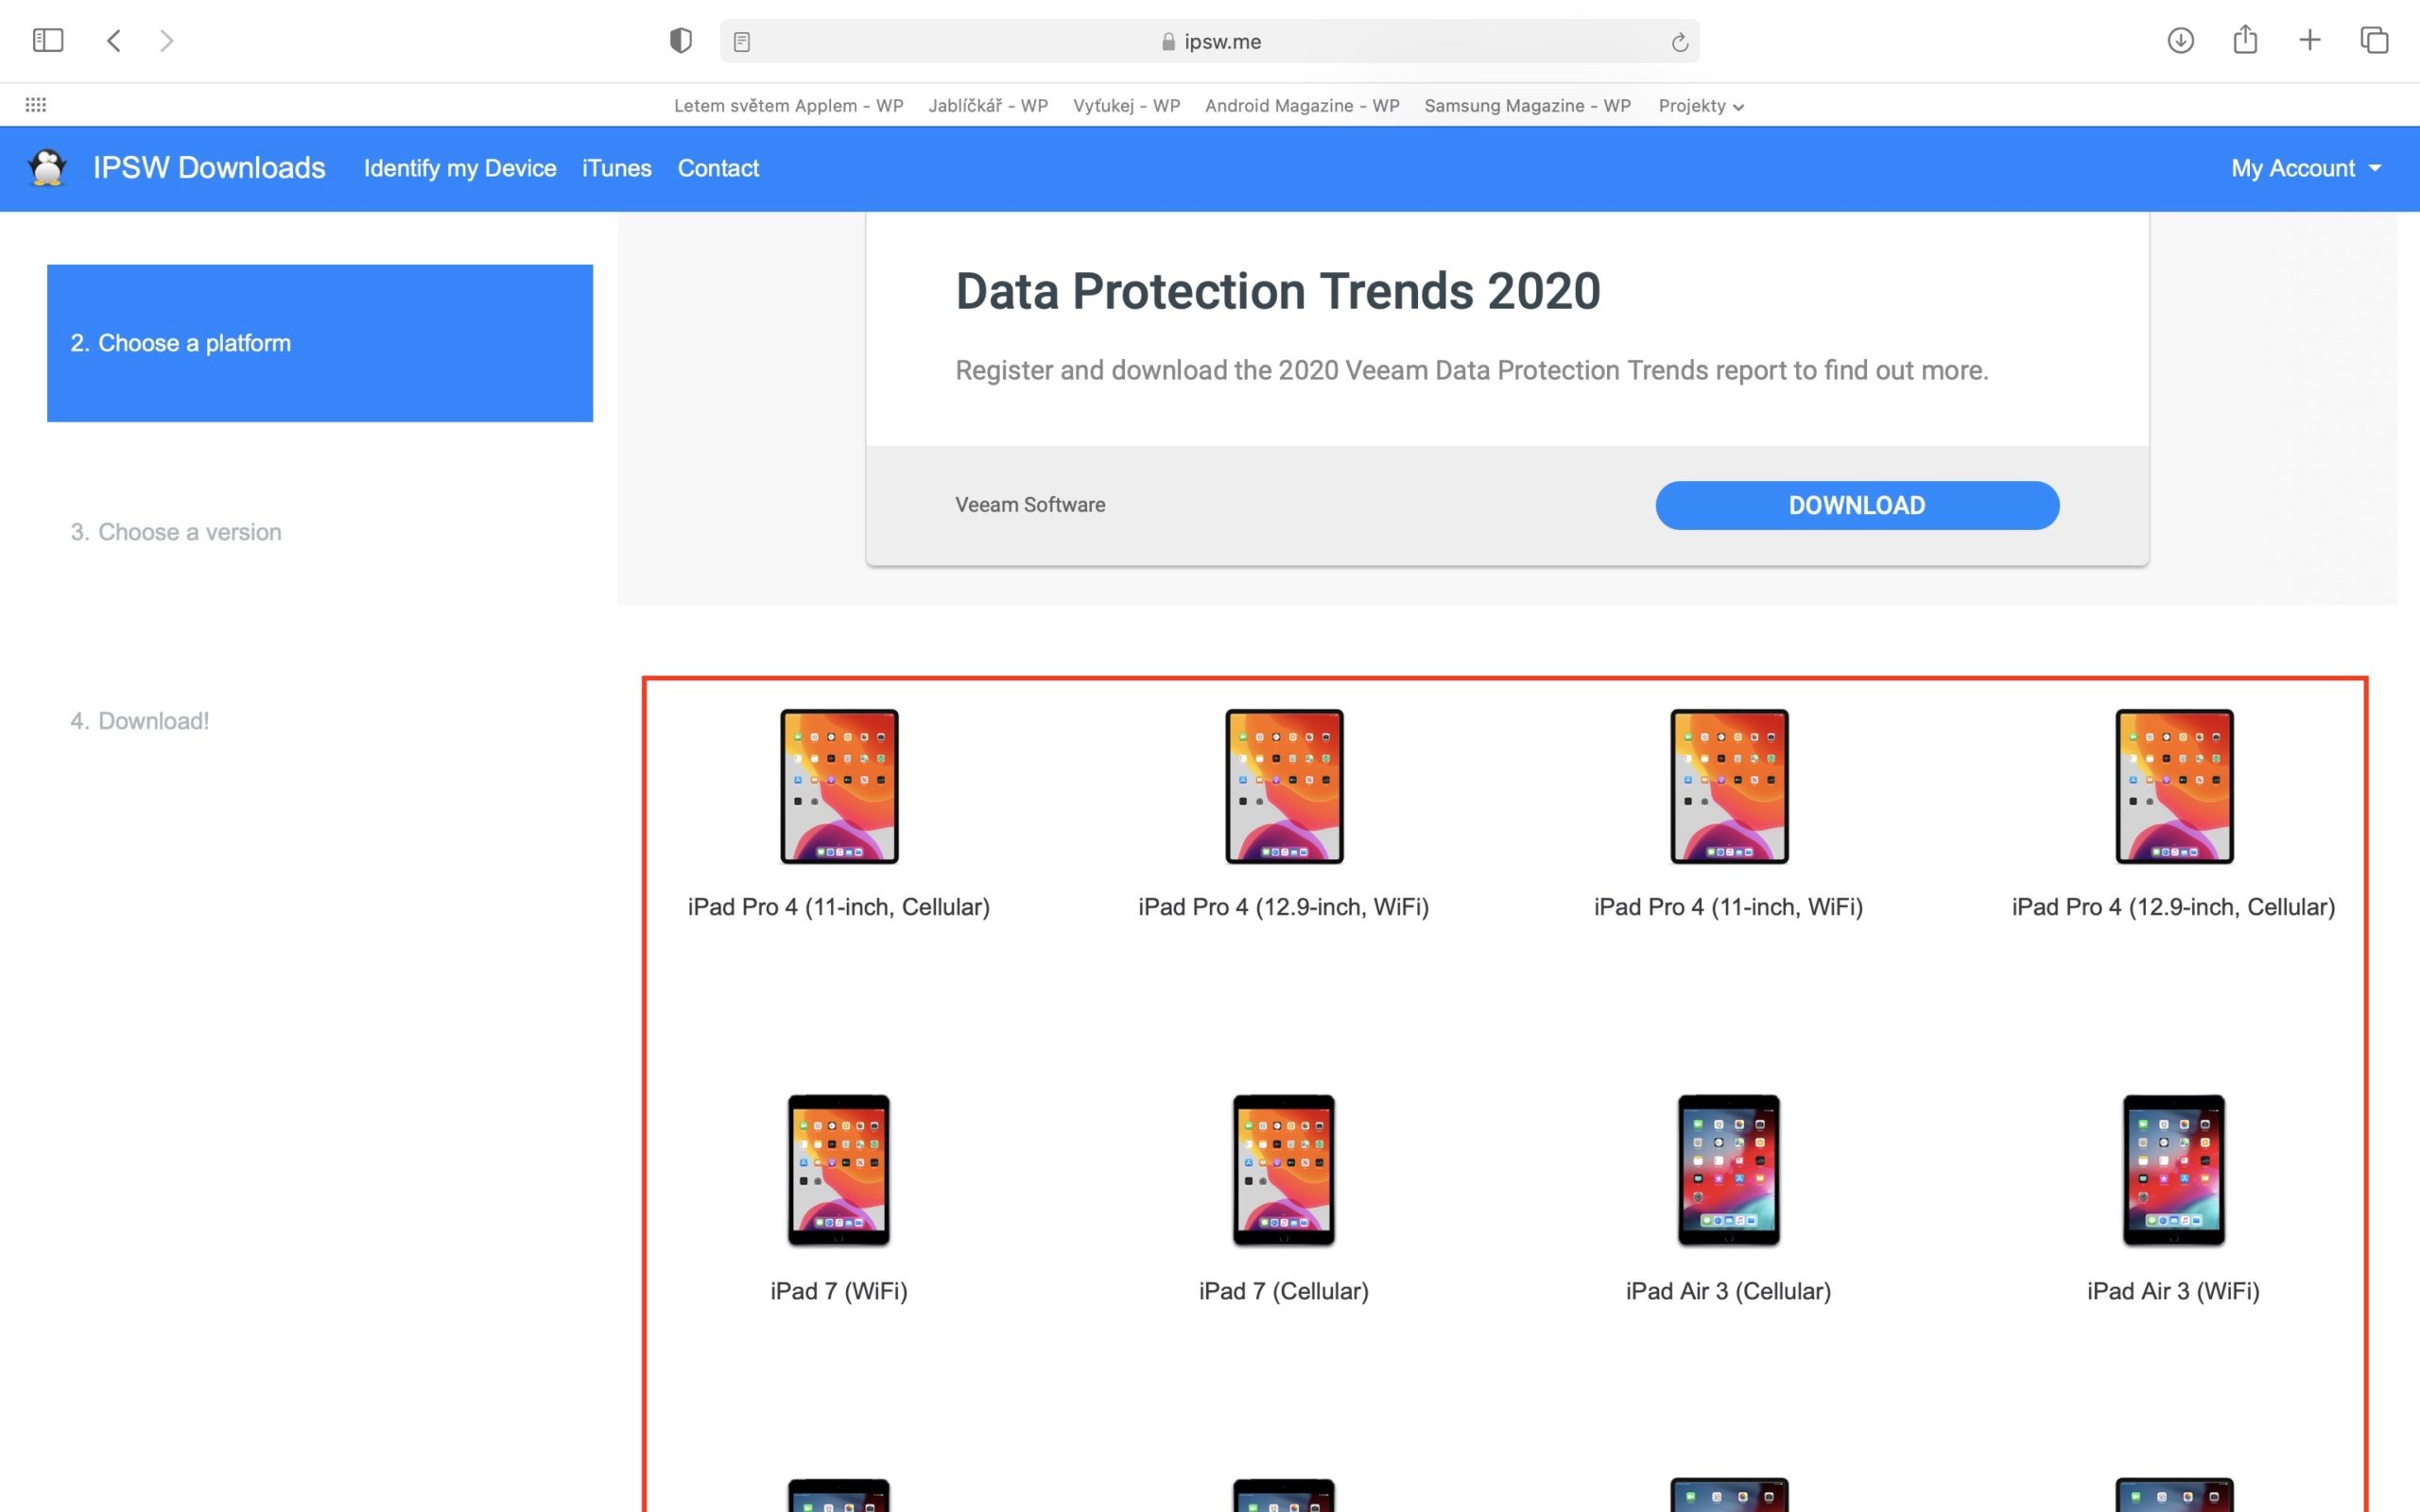
Task: Hide the Safari sidebar
Action: click(46, 40)
